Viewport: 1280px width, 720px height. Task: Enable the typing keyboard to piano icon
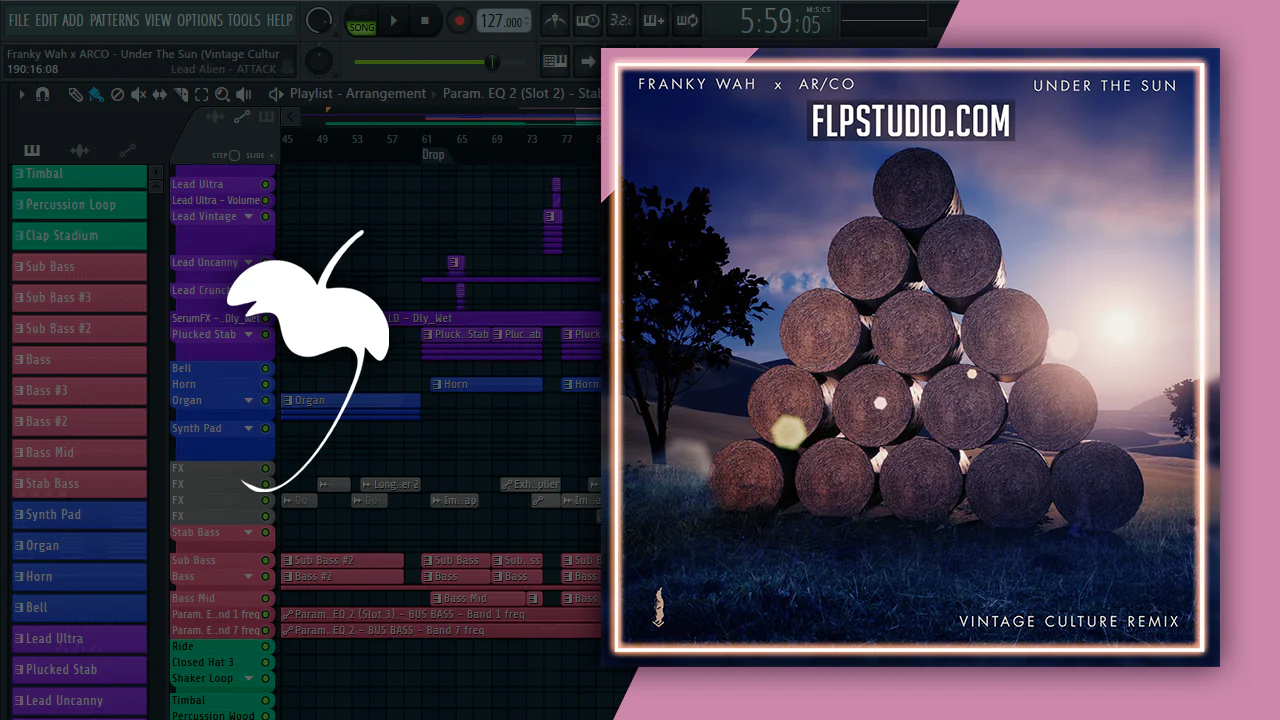[555, 61]
